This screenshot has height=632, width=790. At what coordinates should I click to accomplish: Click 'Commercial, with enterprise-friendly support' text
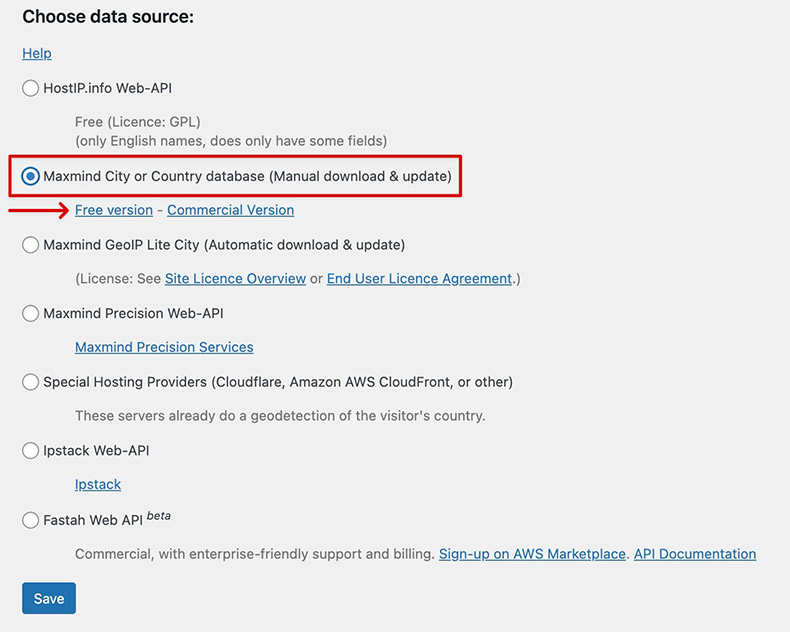click(x=254, y=554)
